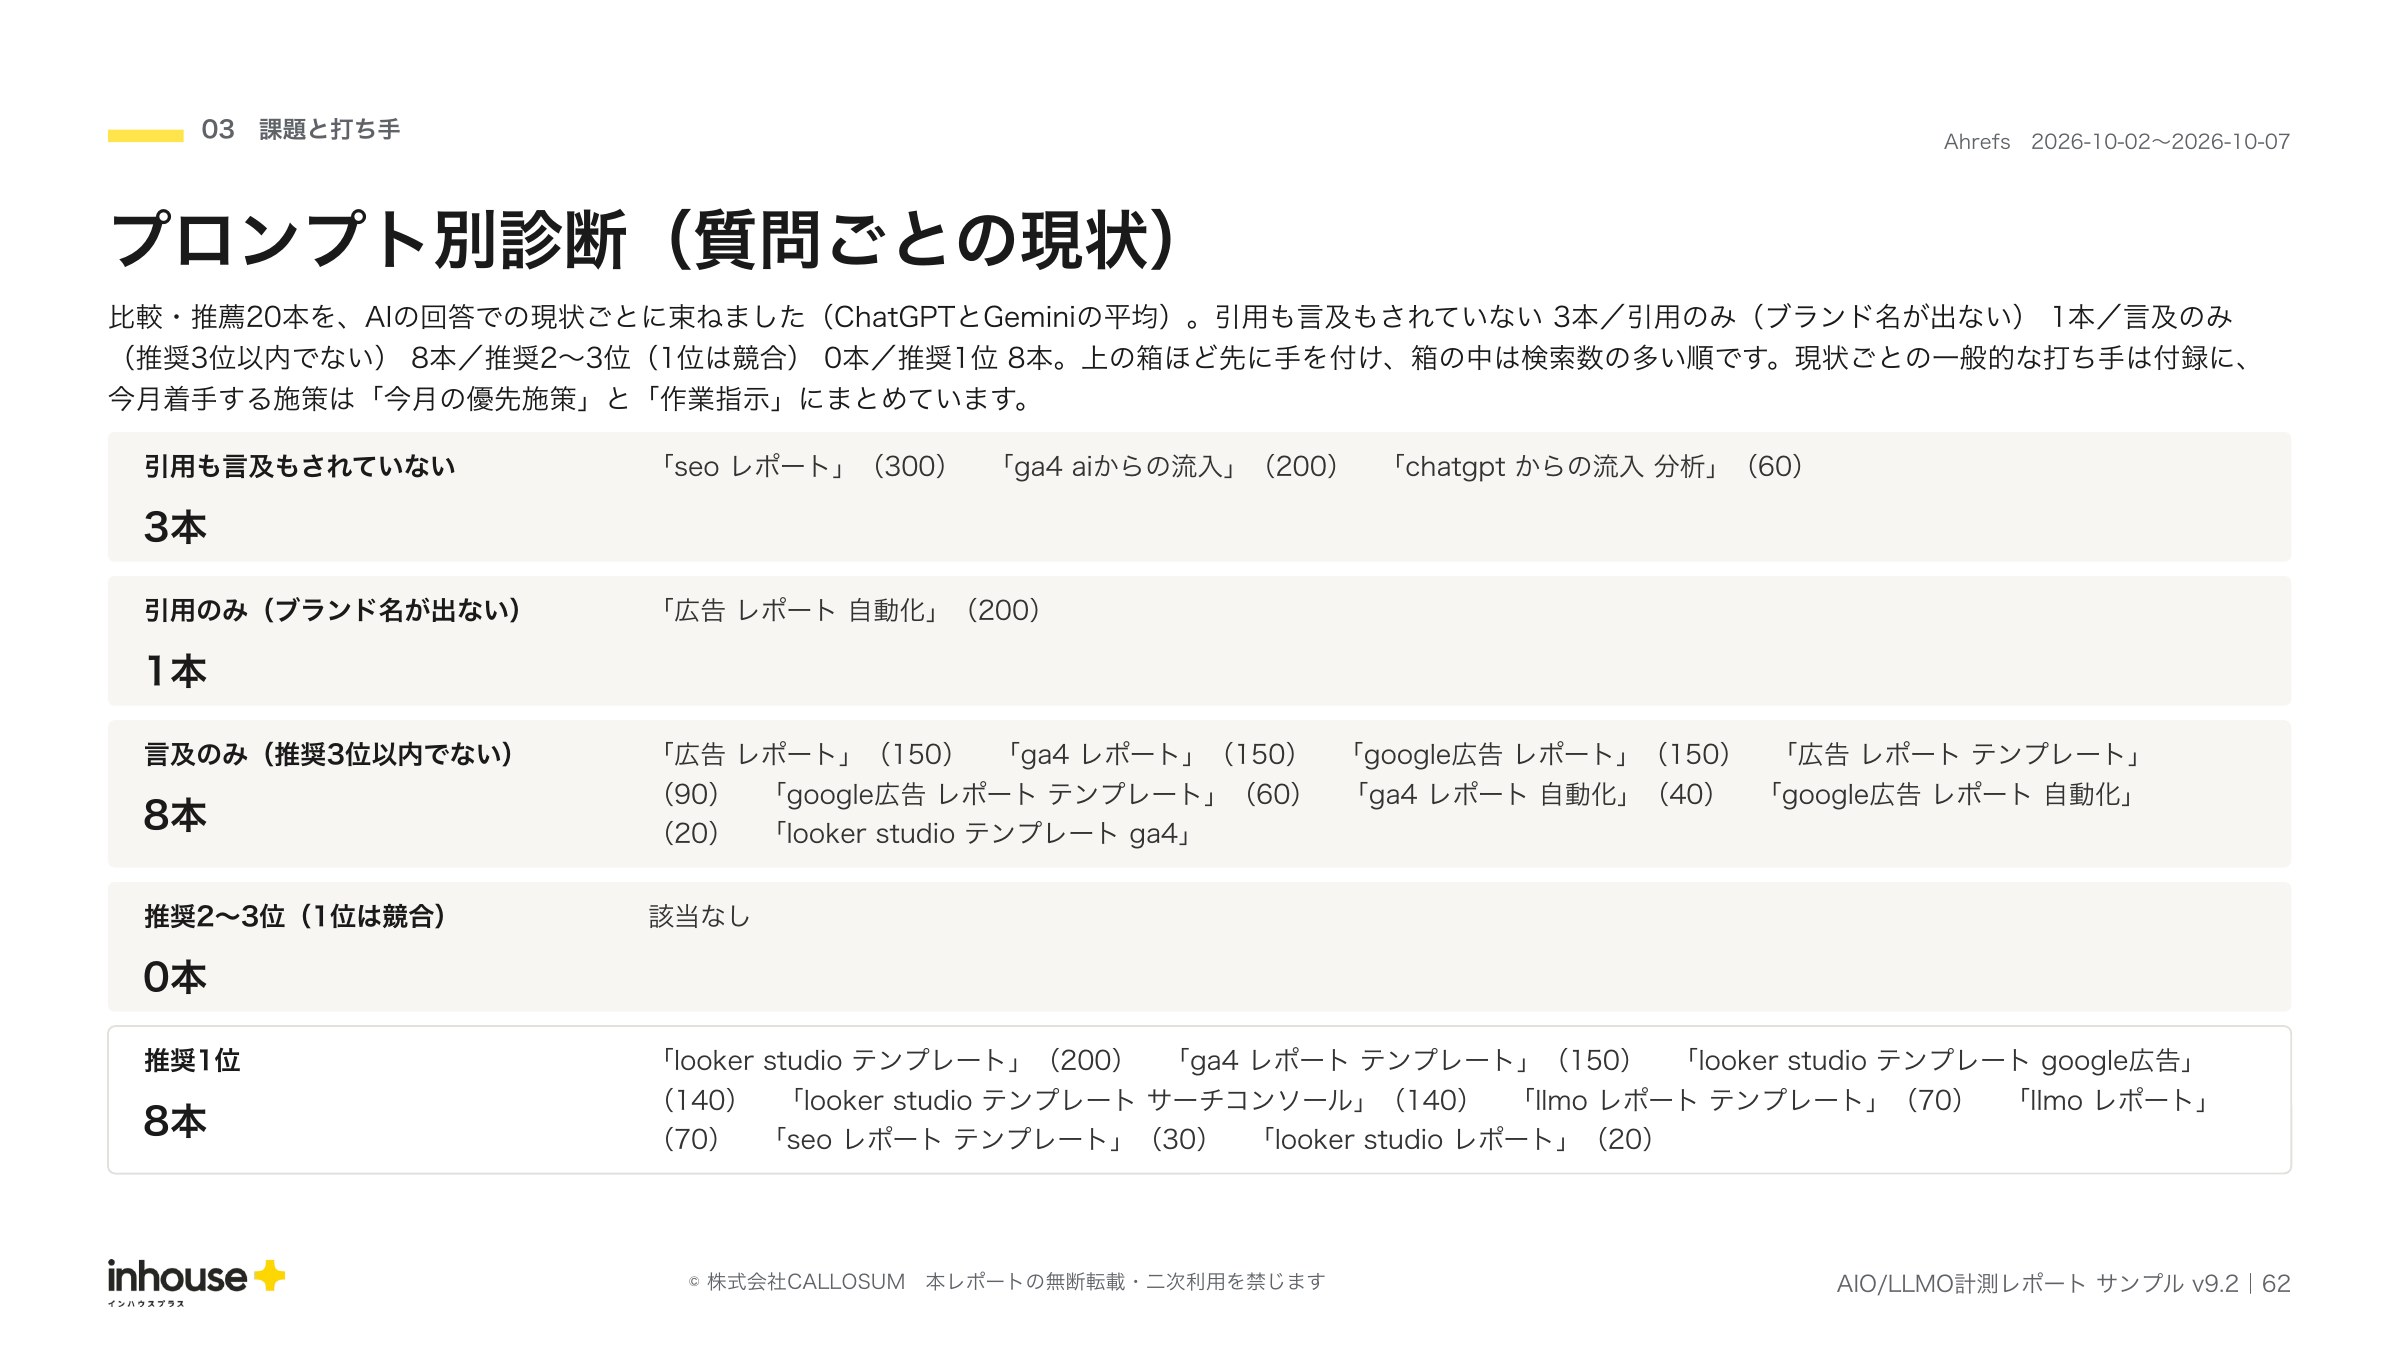Viewport: 2400px width, 1350px height.
Task: Select the 推奨2〜3位（1位は競合） heading
Action: coord(295,916)
